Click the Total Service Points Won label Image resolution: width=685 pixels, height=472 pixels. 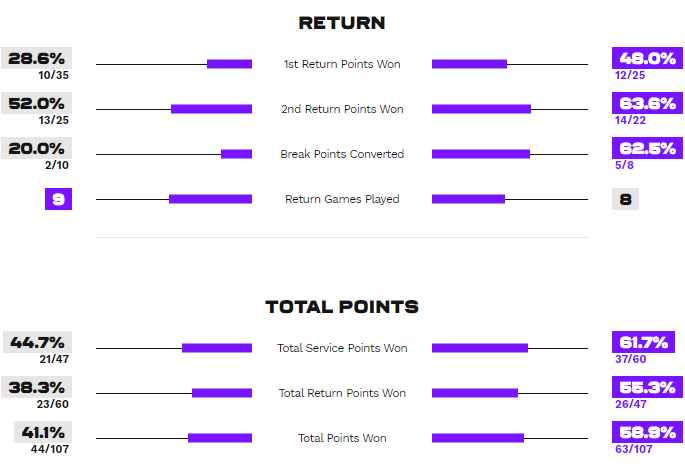coord(342,348)
